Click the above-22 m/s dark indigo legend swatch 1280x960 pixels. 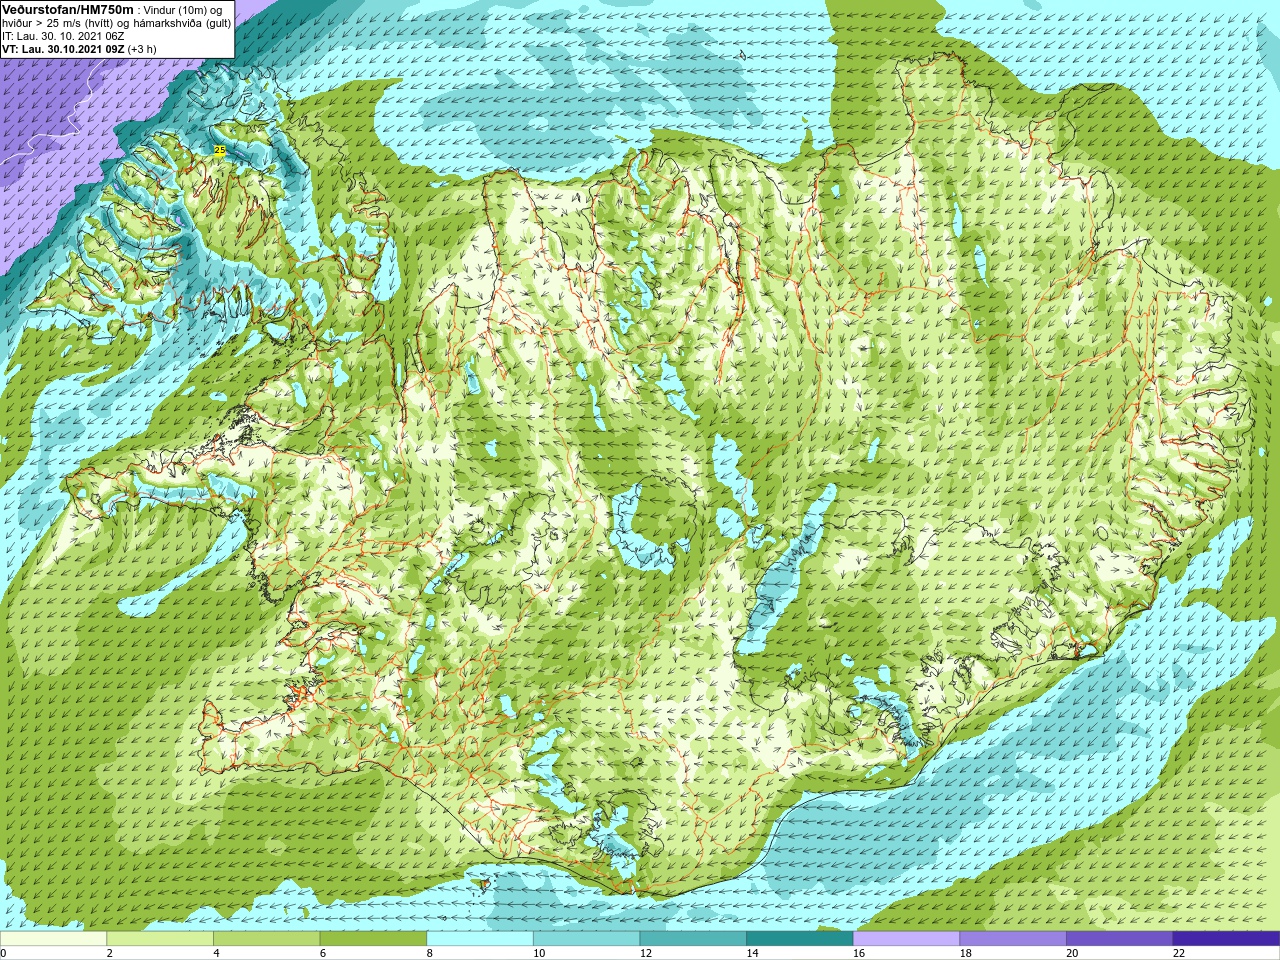point(1227,939)
